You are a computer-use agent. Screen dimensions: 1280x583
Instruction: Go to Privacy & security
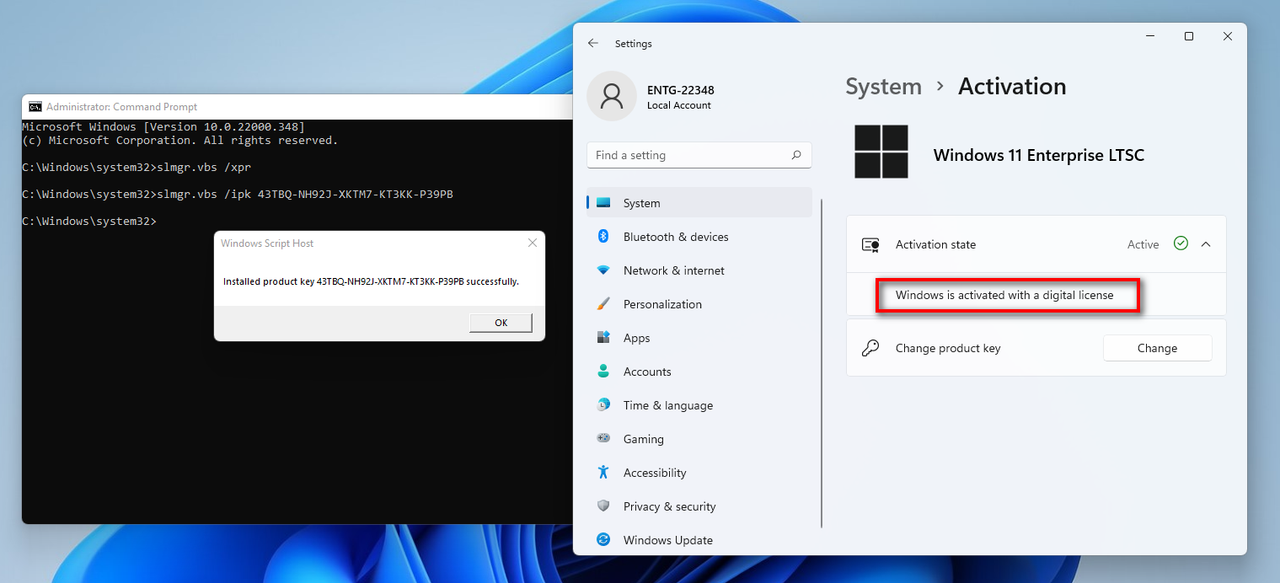[699, 506]
